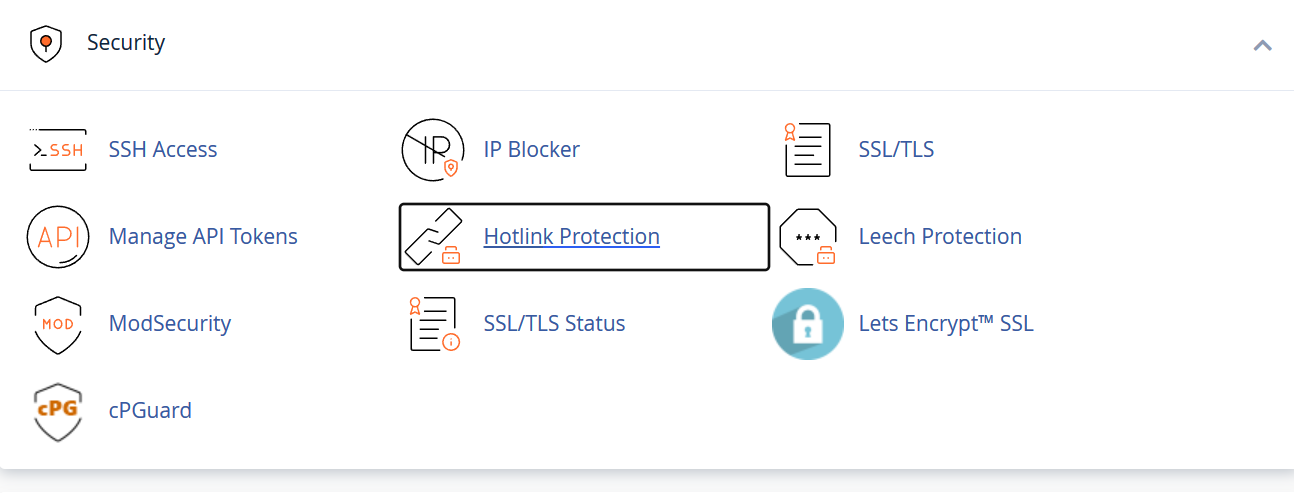Collapse the Security section chevron
Screen dimensions: 1294x493
1262,45
